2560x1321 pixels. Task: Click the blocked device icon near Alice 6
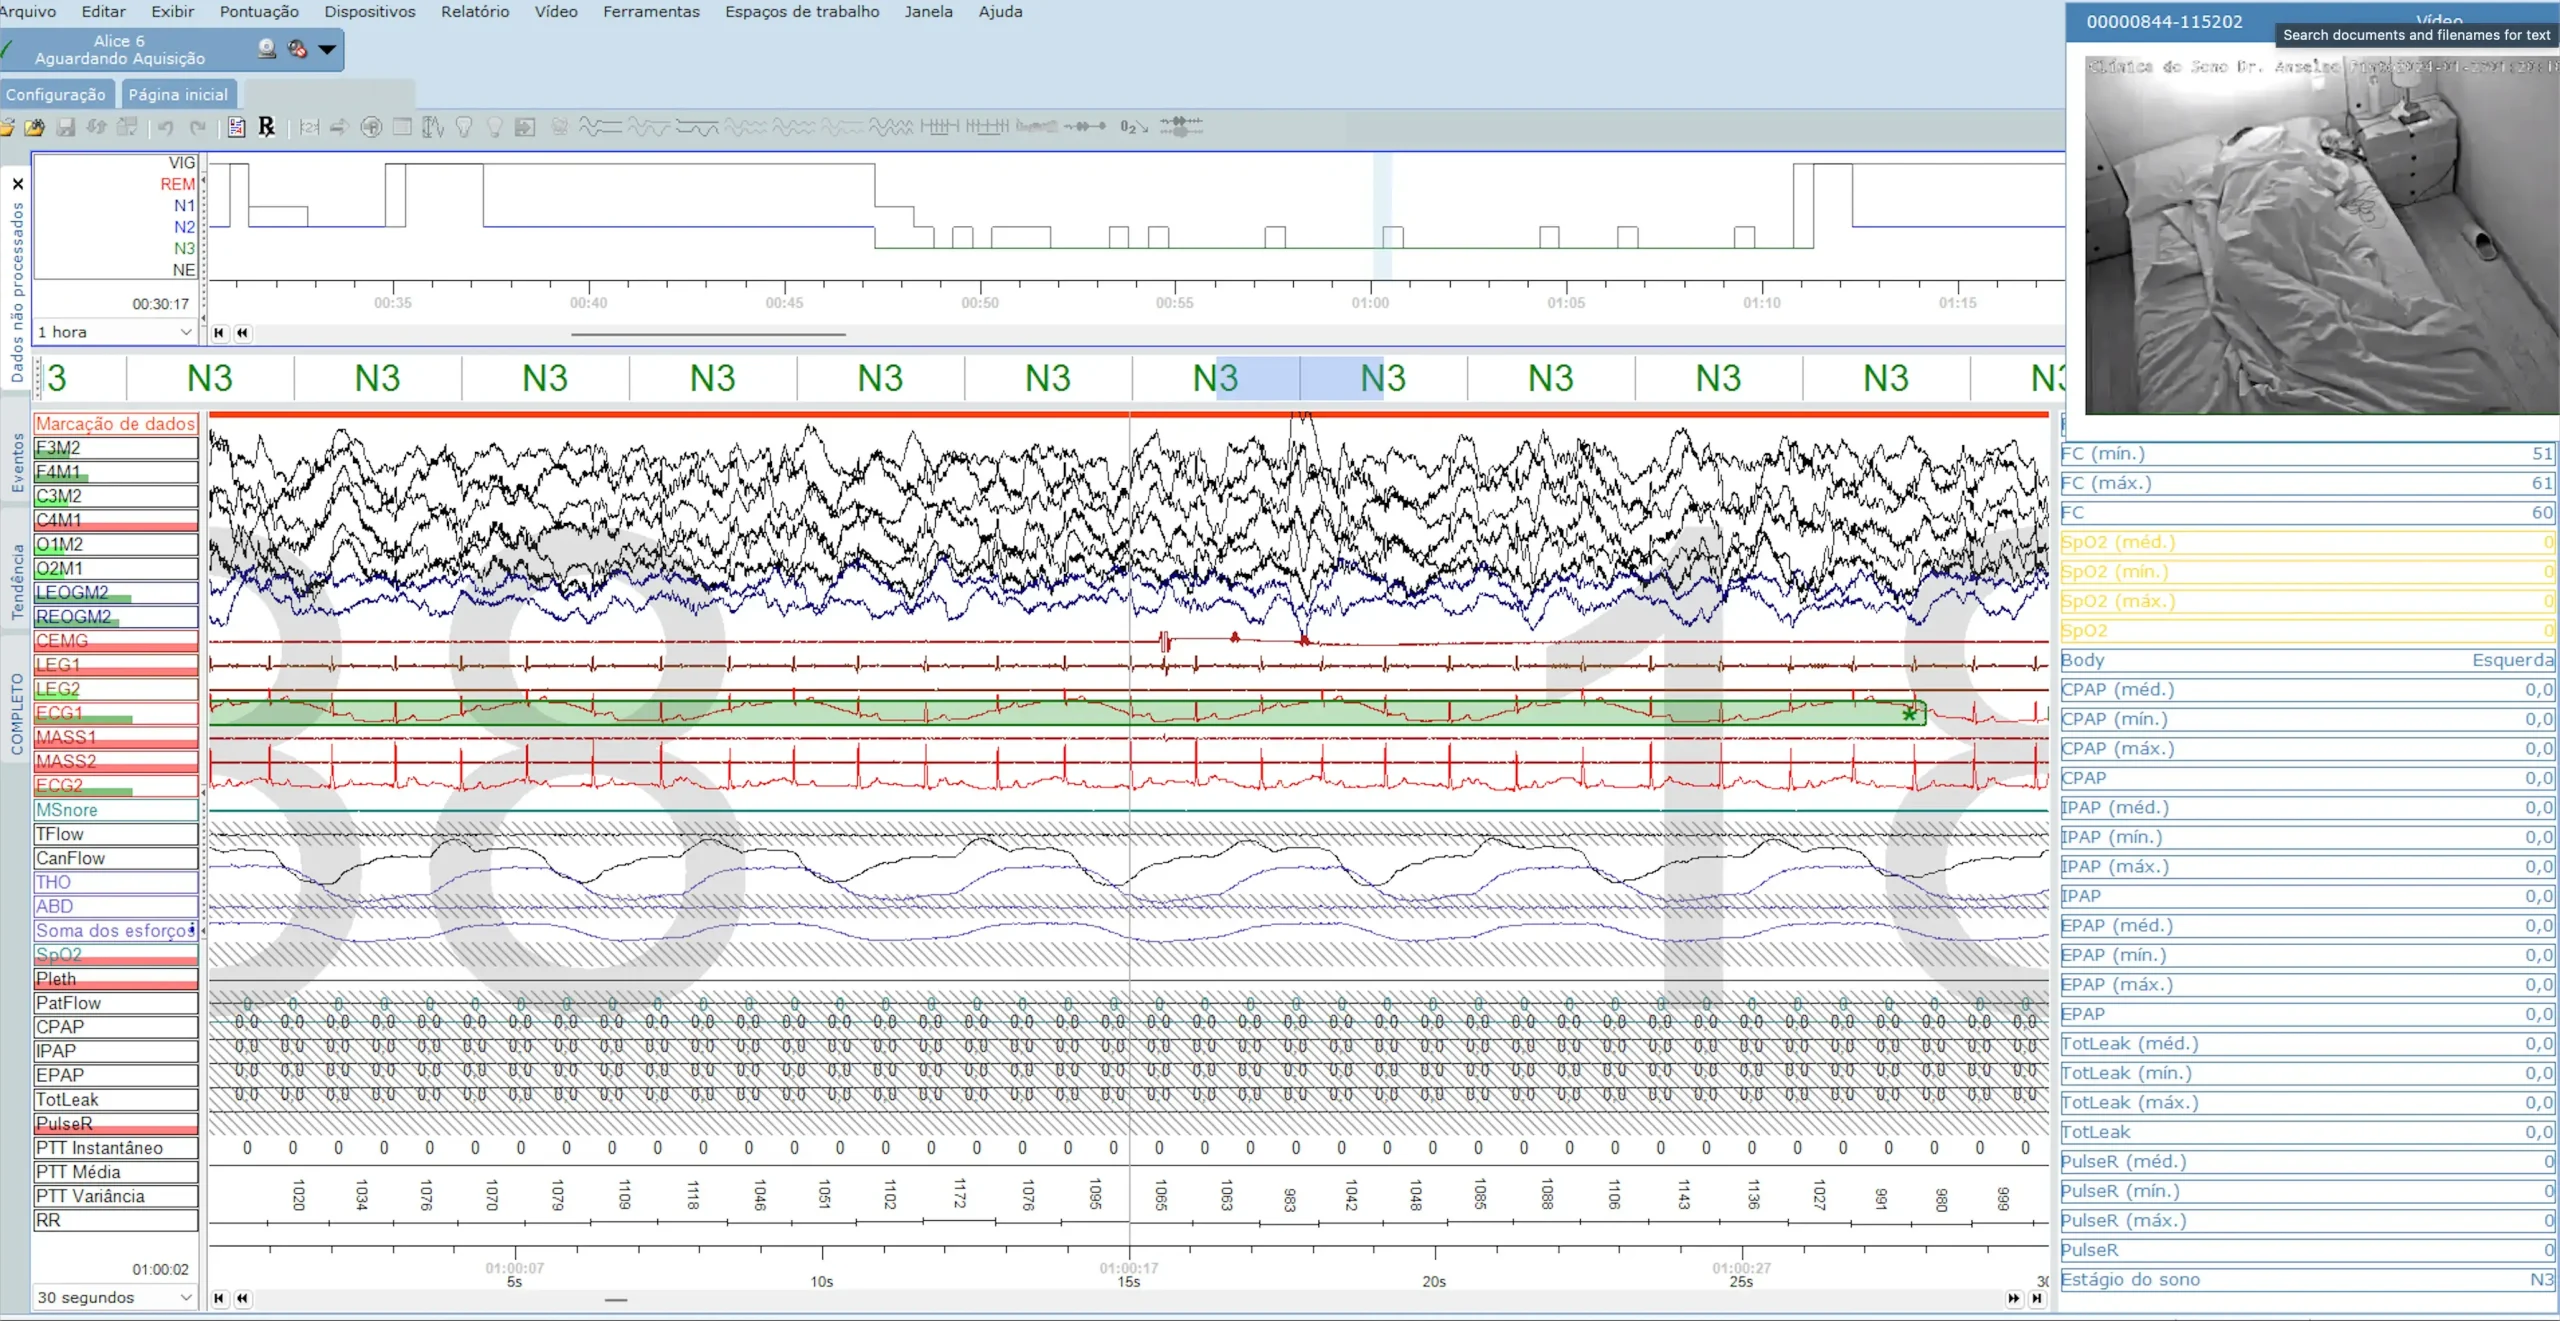click(297, 49)
